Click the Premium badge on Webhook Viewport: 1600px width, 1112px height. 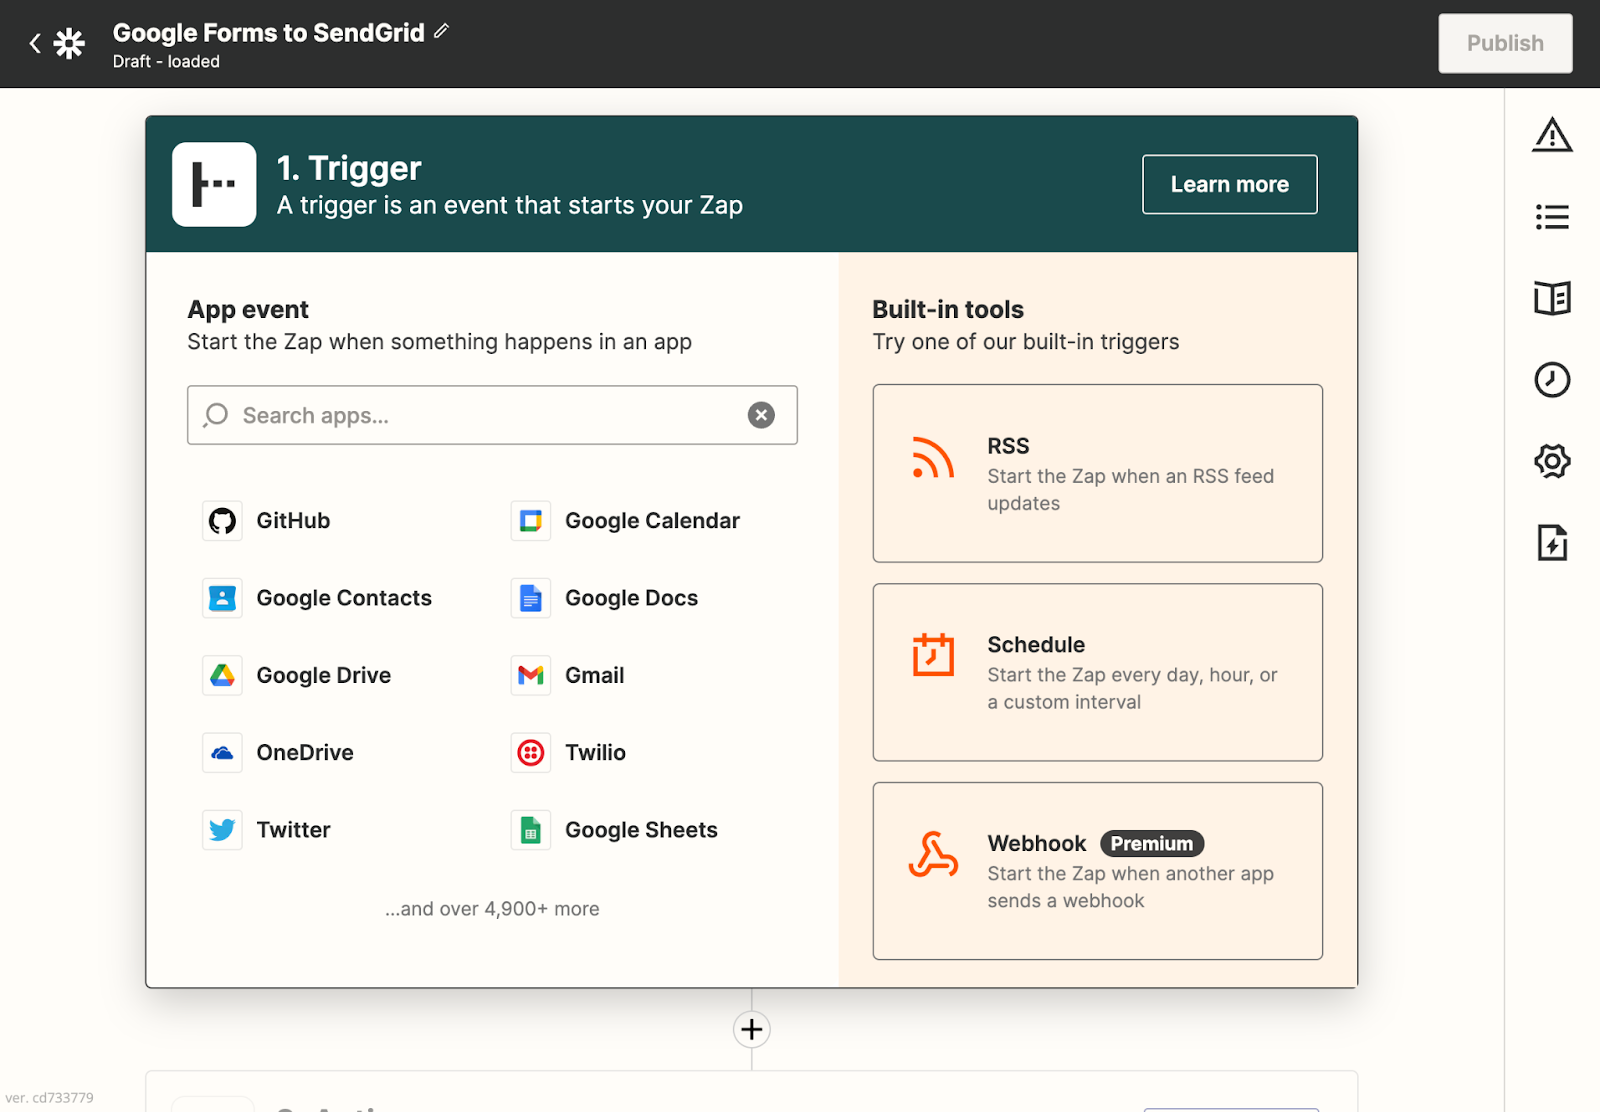pyautogui.click(x=1151, y=844)
